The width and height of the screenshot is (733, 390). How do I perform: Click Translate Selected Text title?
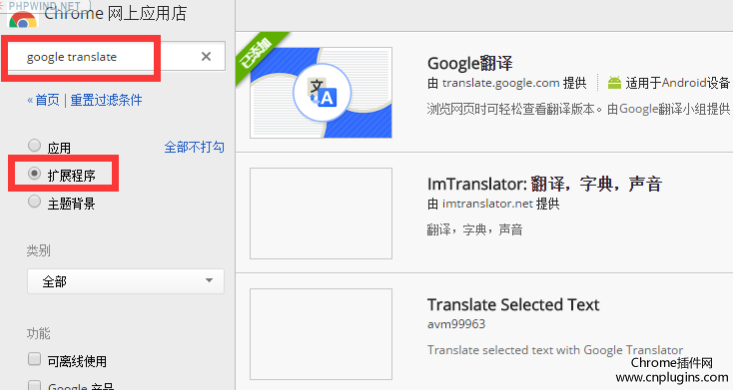pyautogui.click(x=513, y=305)
